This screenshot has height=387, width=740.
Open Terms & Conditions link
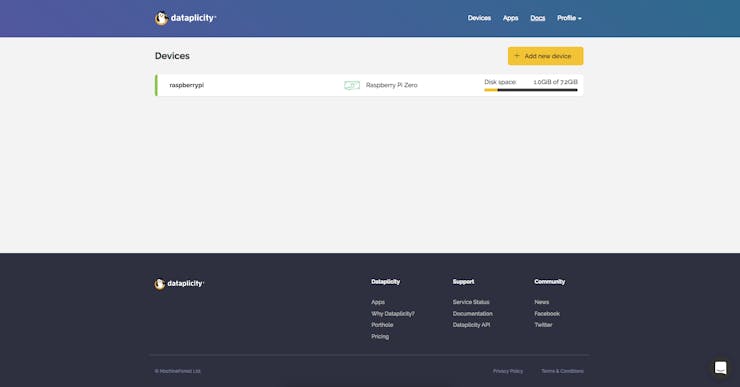(562, 371)
